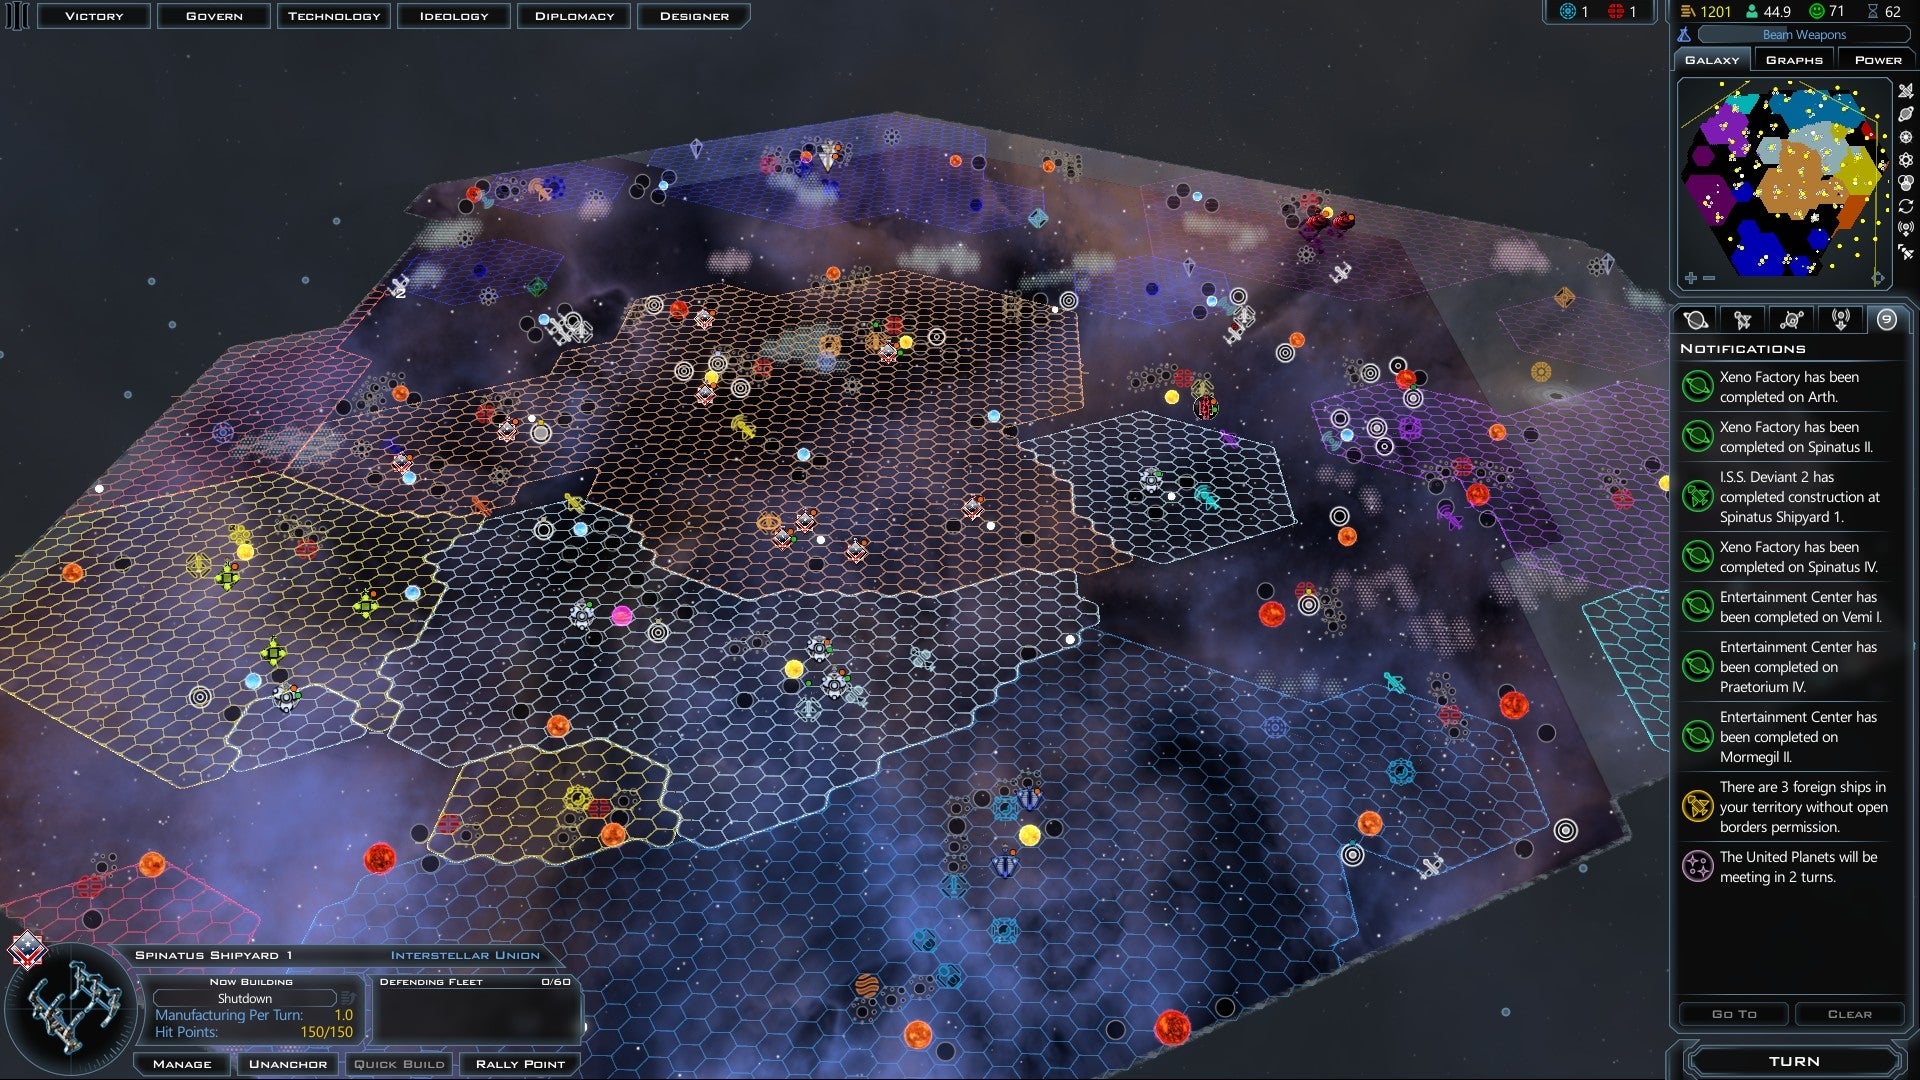1920x1080 pixels.
Task: Click the population icon showing 44.9
Action: click(1752, 12)
